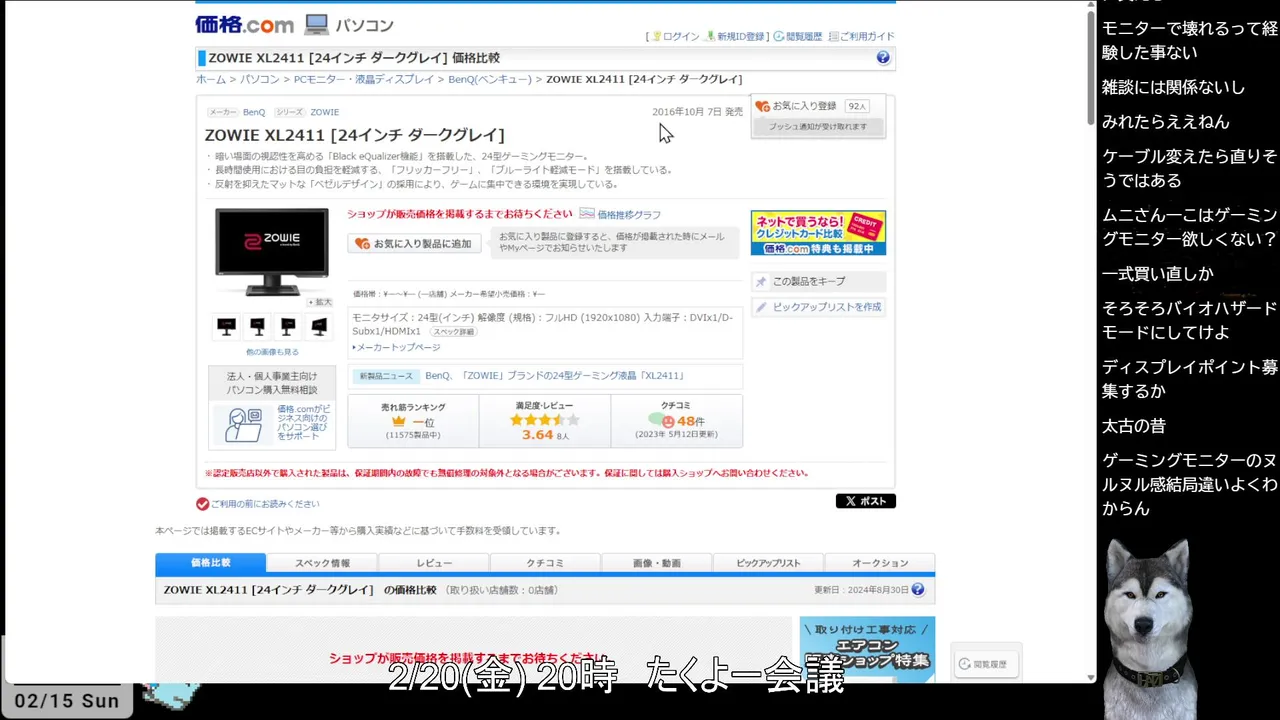Screen dimensions: 1280x720
Task: Open the ZOWIE series link
Action: pyautogui.click(x=325, y=112)
